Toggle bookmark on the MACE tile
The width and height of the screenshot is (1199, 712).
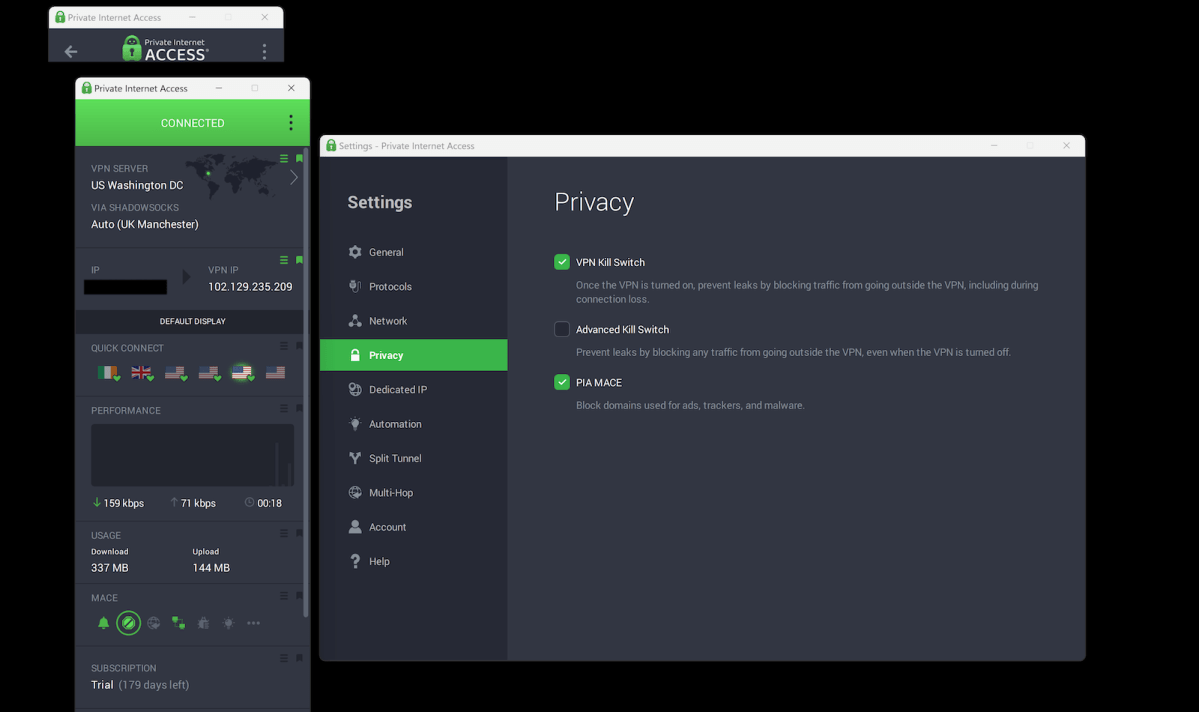(x=299, y=596)
